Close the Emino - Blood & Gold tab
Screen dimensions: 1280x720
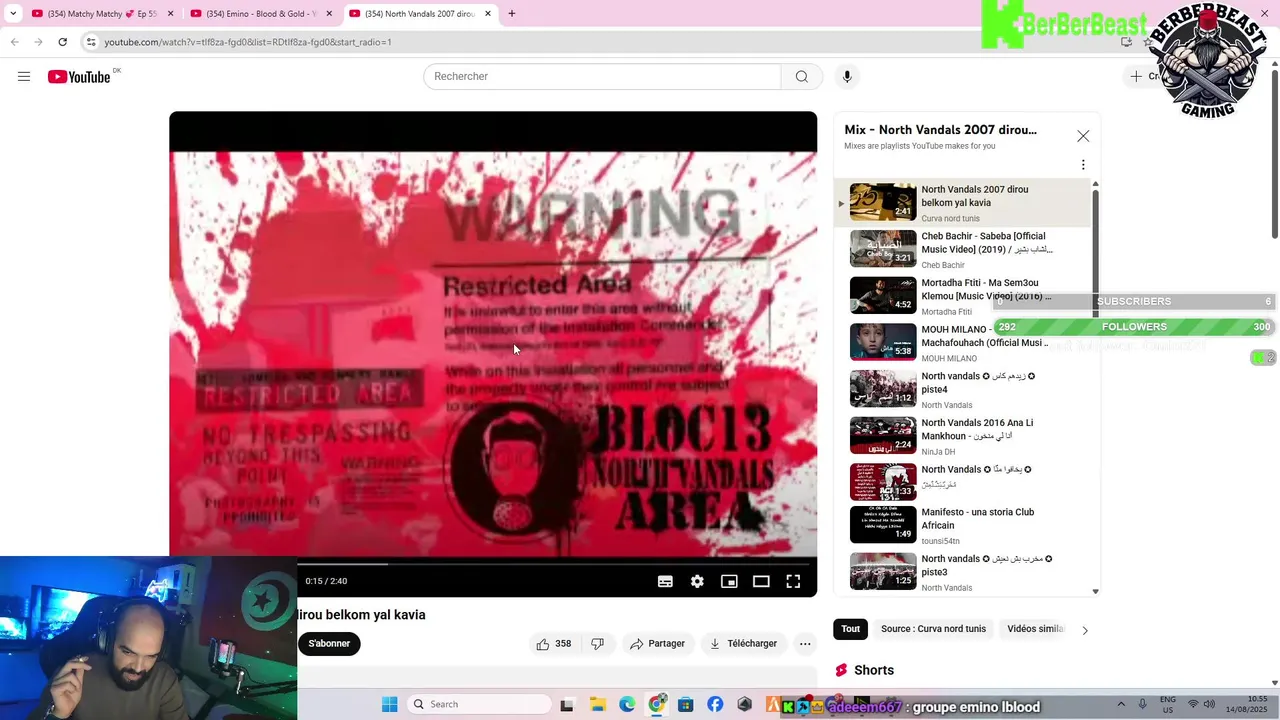point(329,14)
